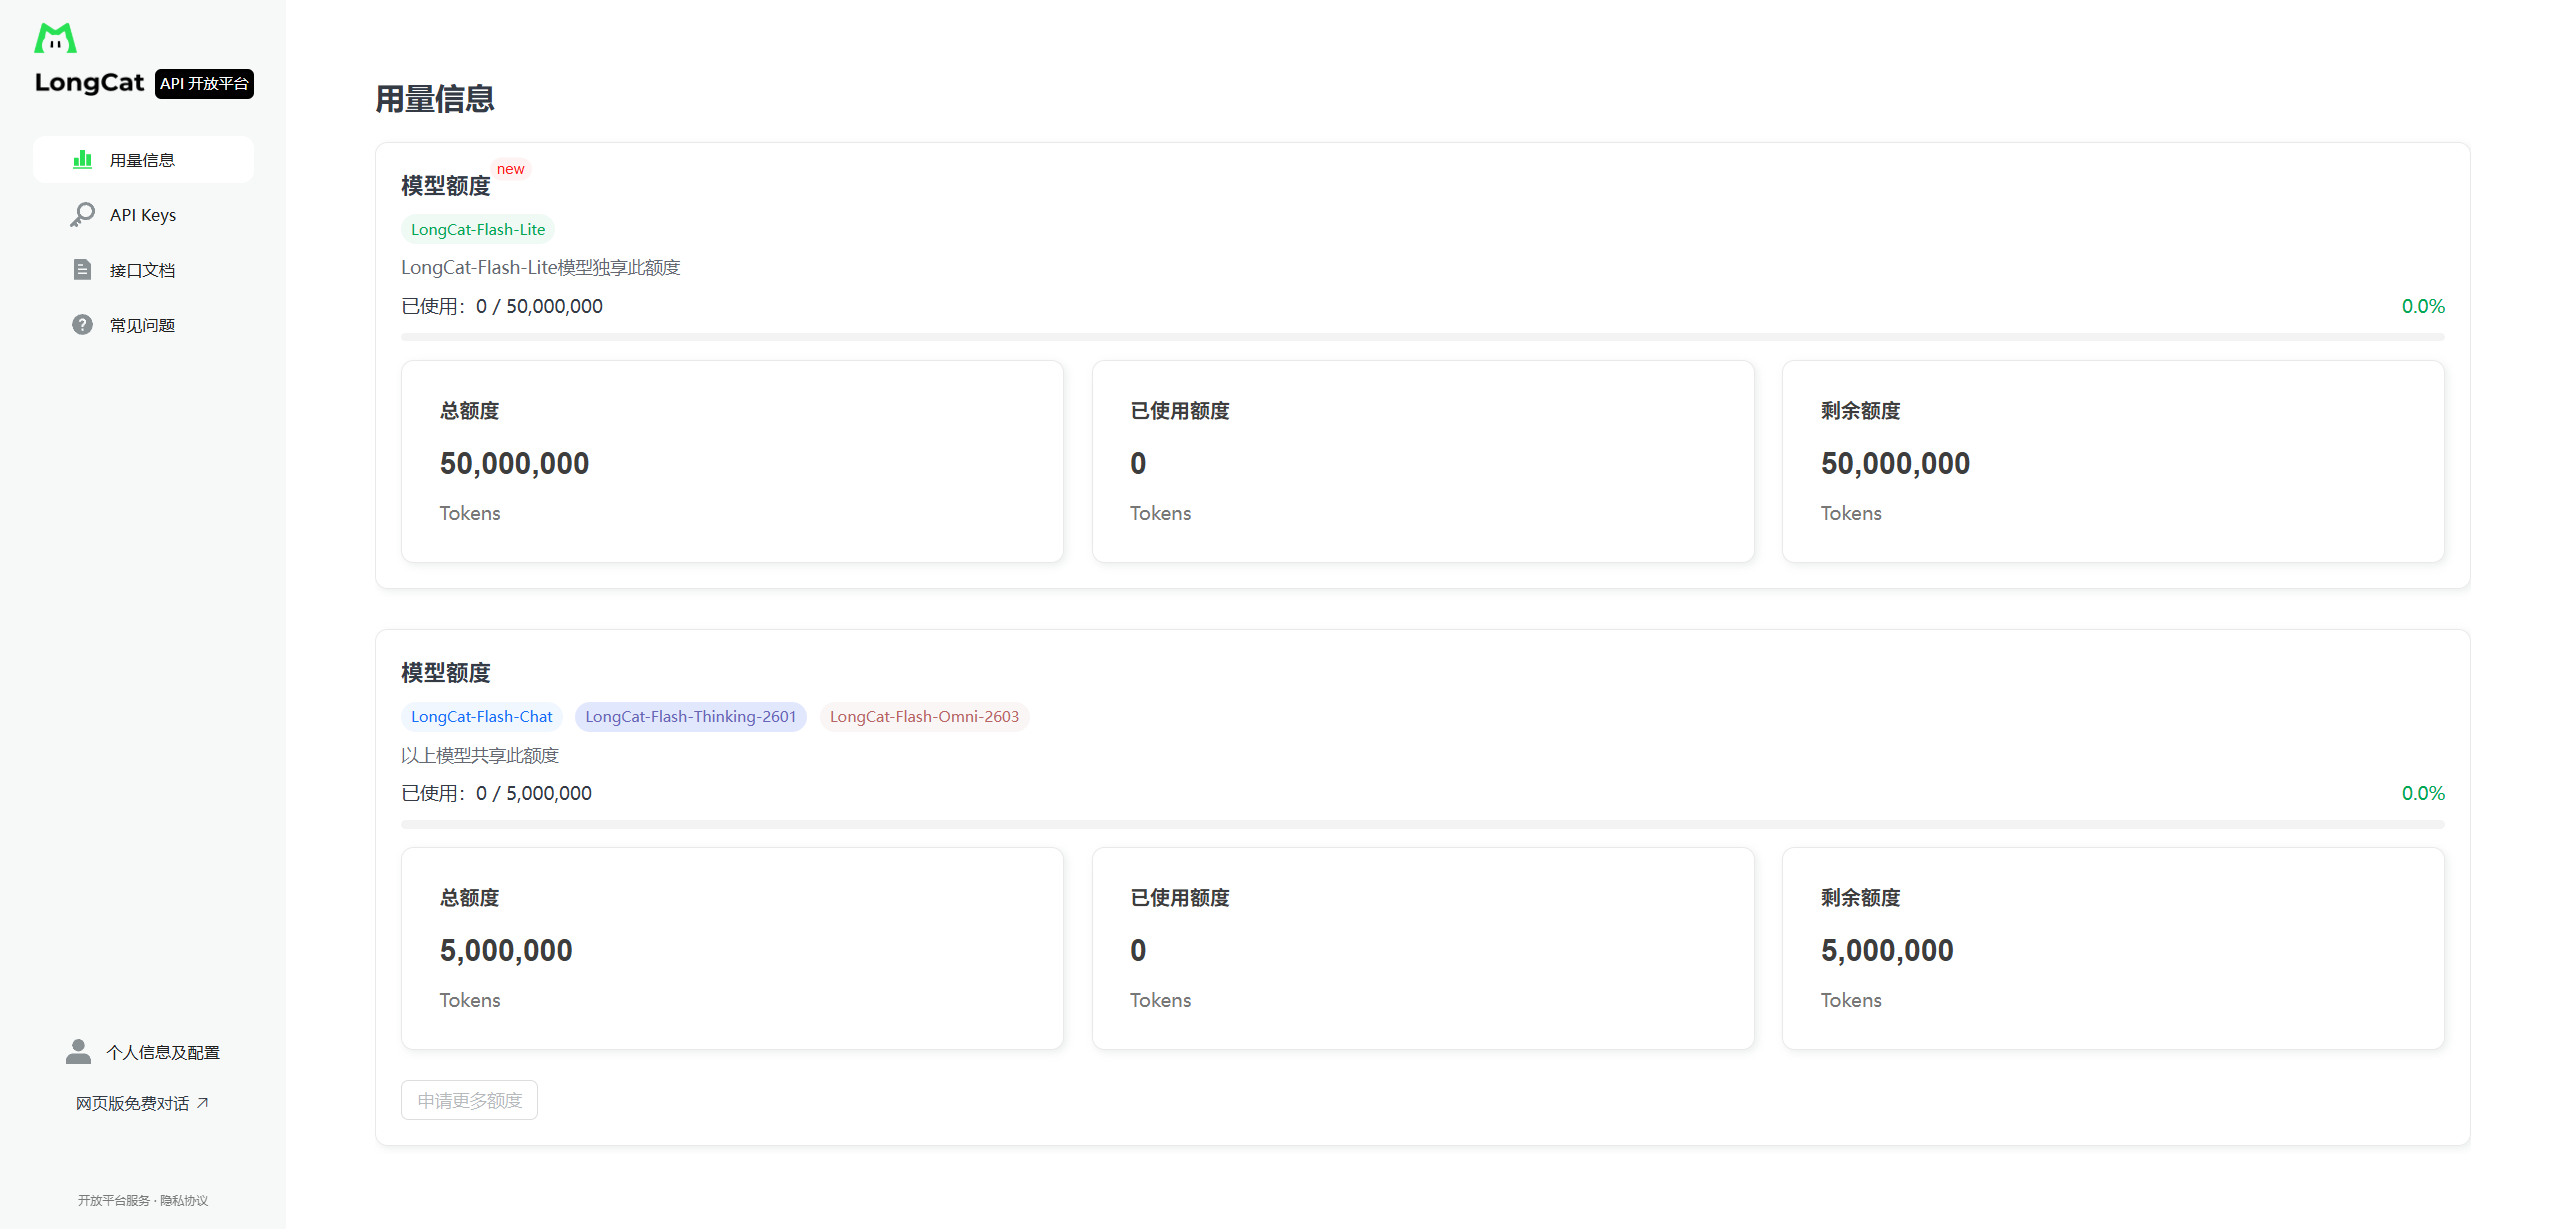Go to 接口文档 in the sidebar
This screenshot has height=1229, width=2560.
pyautogui.click(x=142, y=270)
